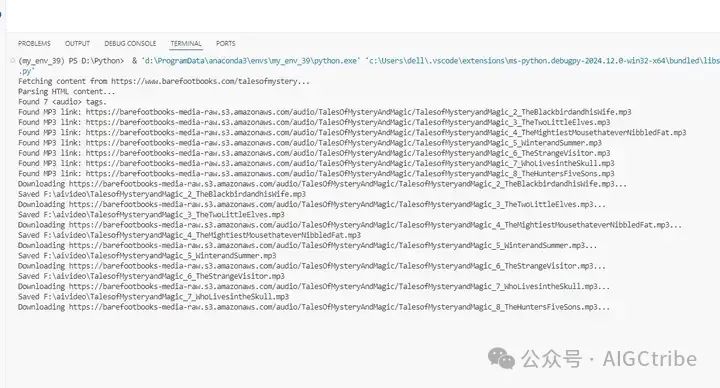Click the Saved path for TheTwoLittleElves.mp3
The height and width of the screenshot is (388, 720).
[x=164, y=215]
